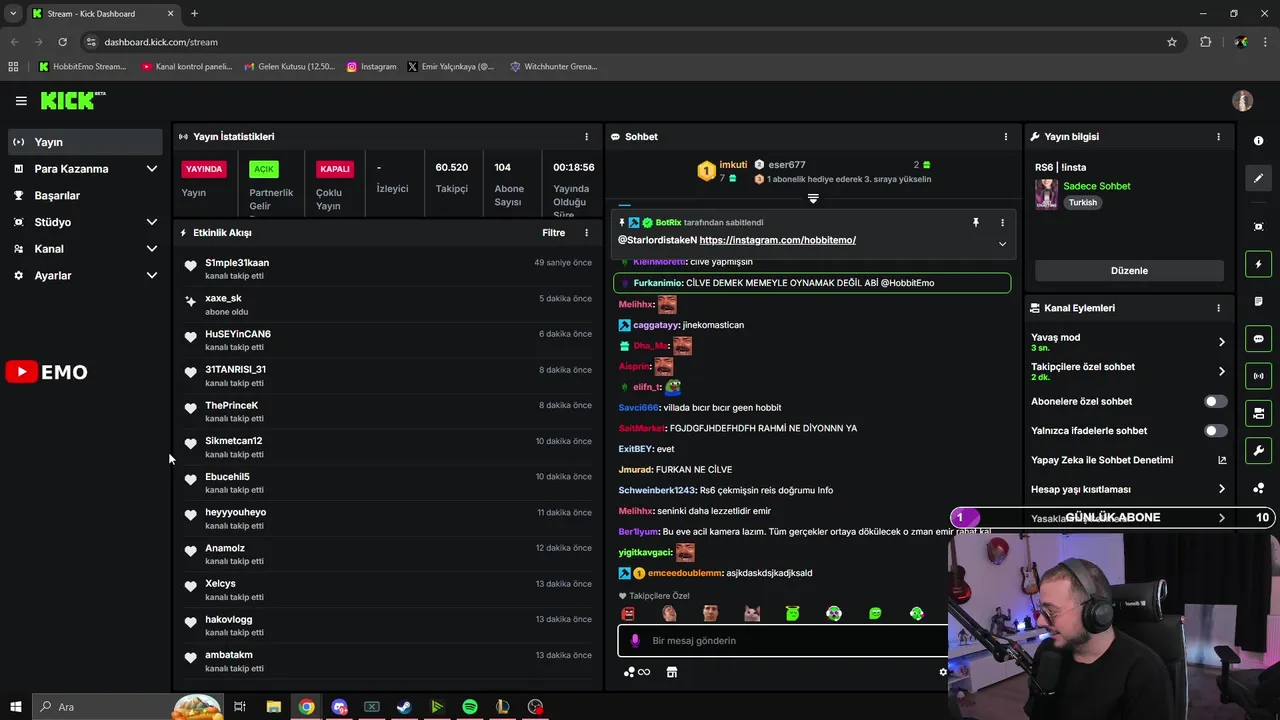
Task: Open chat settings gear icon
Action: coord(942,672)
